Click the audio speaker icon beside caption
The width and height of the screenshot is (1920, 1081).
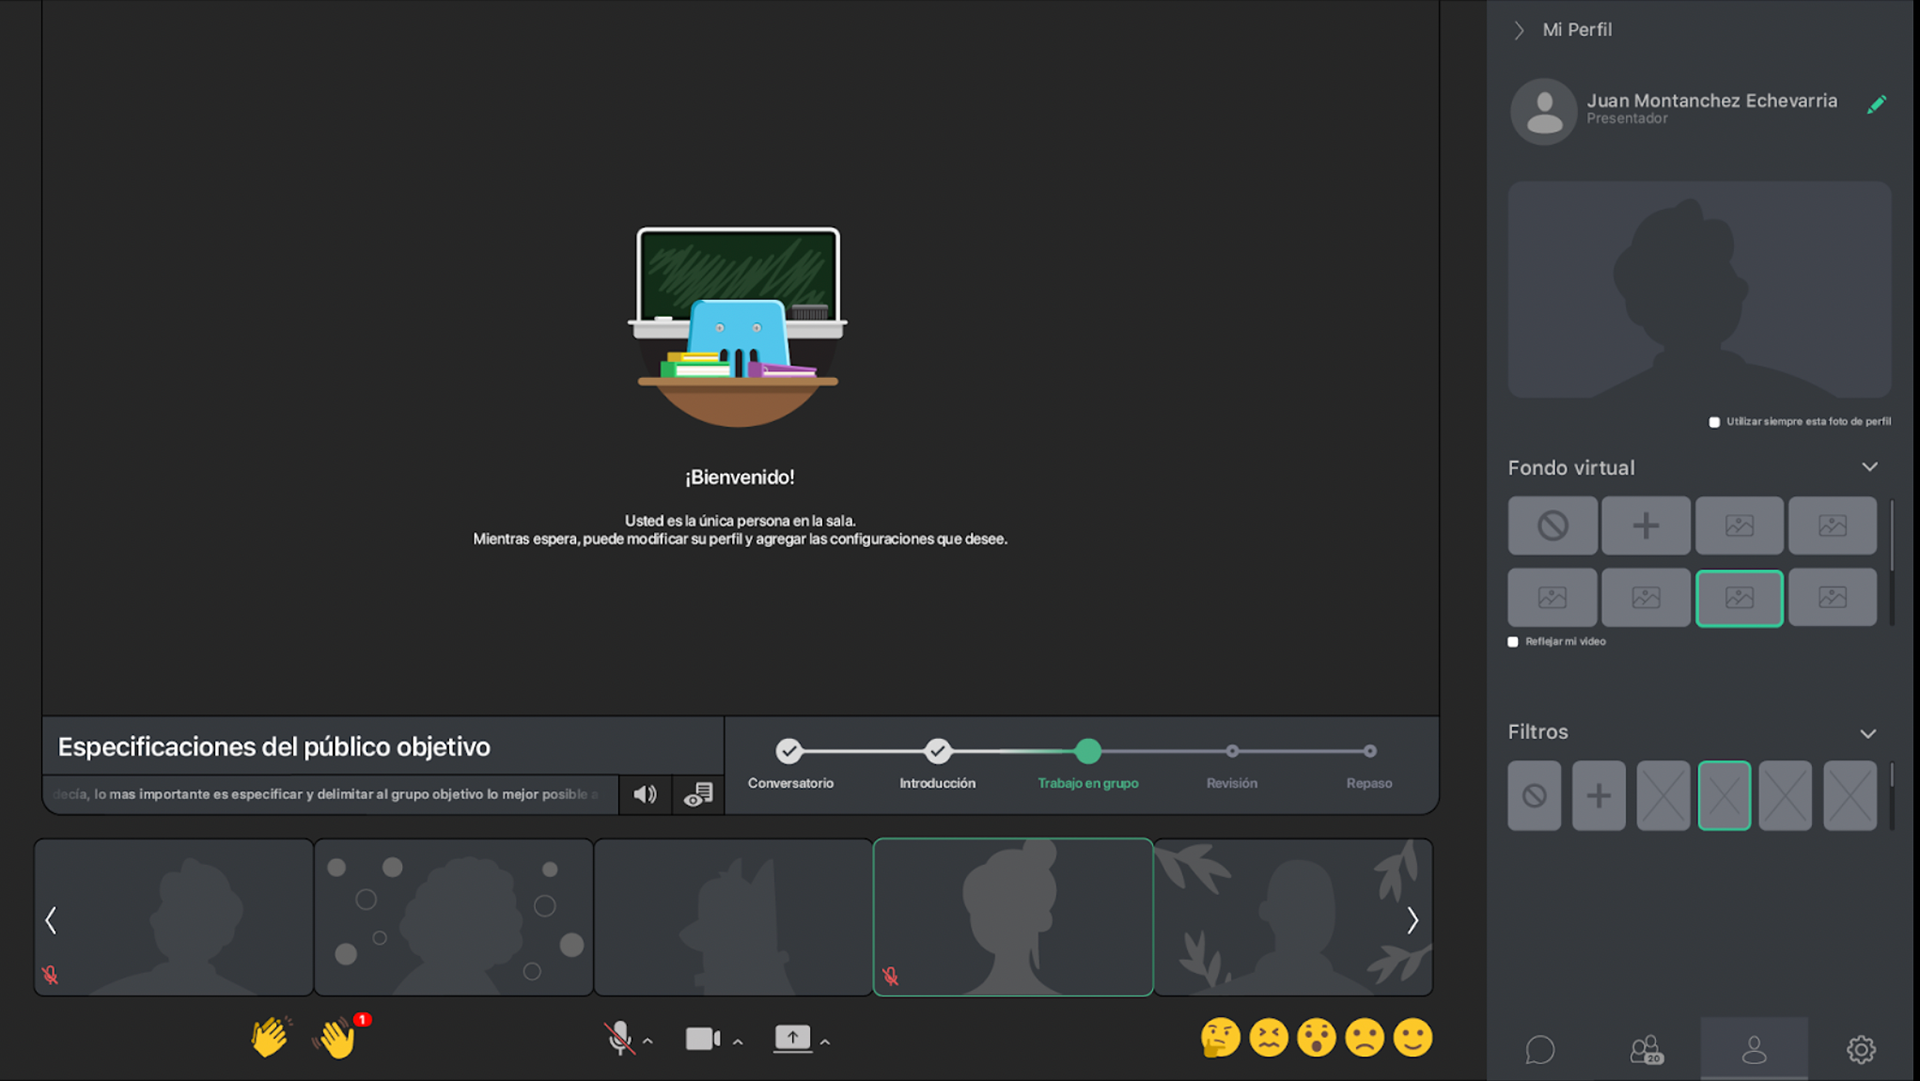645,795
